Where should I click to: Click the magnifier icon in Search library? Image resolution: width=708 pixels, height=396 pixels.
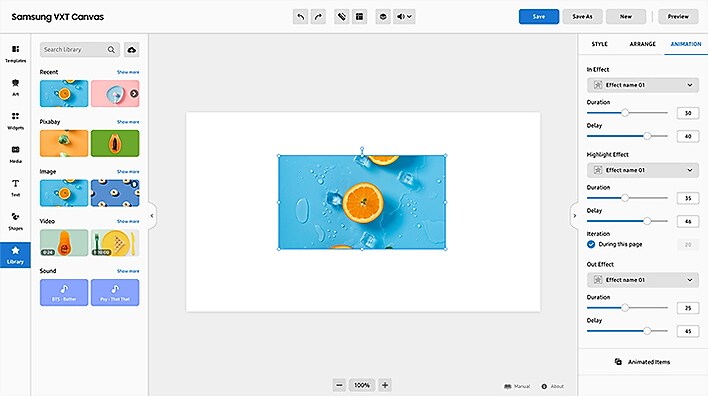(111, 50)
